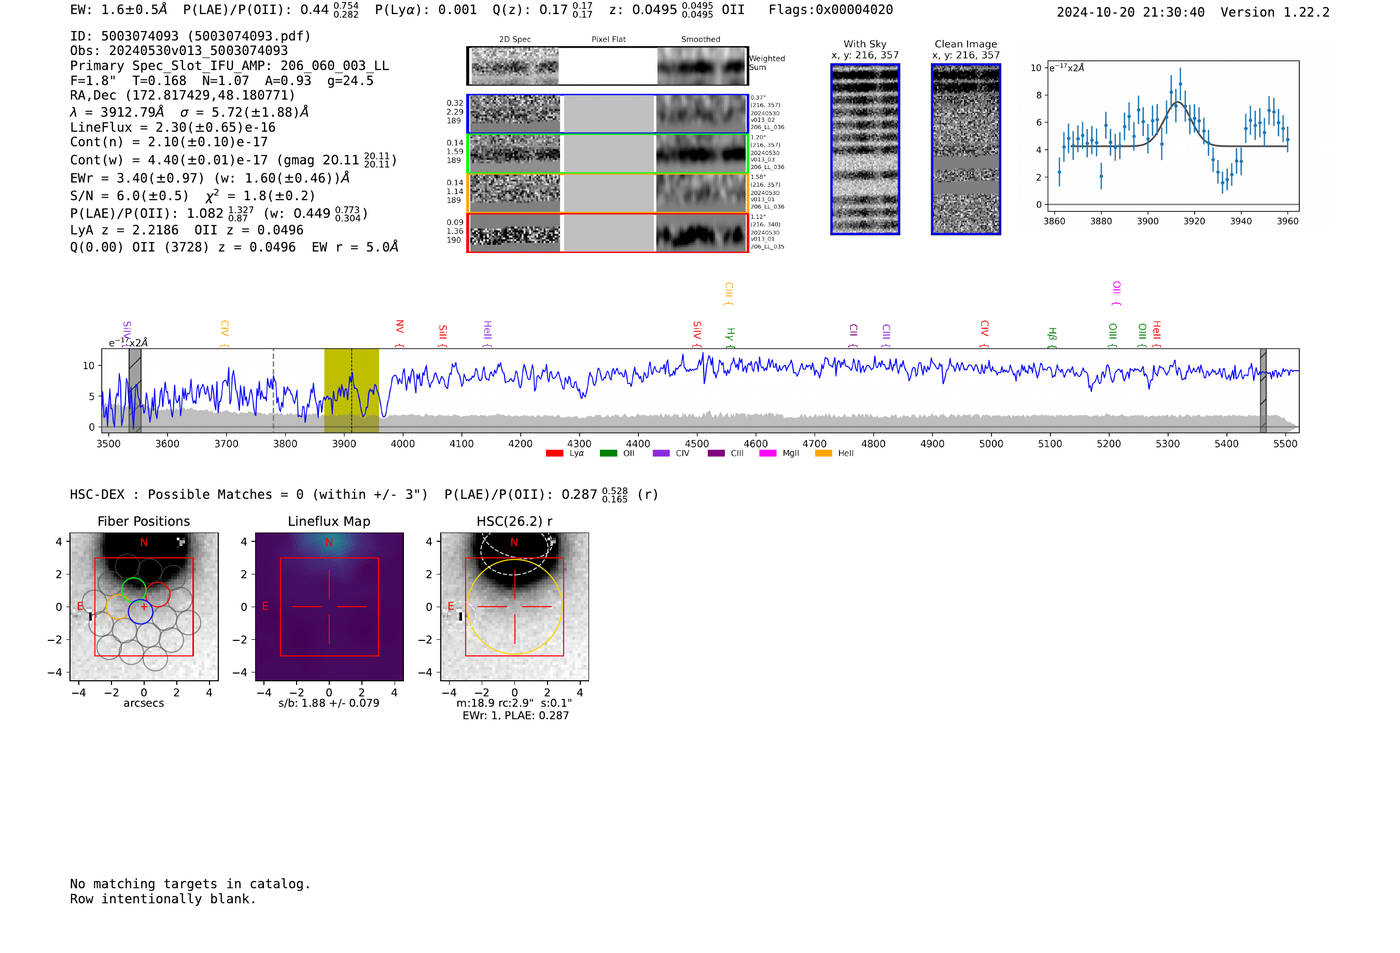
Task: Click the RA,Dec coordinates line
Action: click(183, 96)
